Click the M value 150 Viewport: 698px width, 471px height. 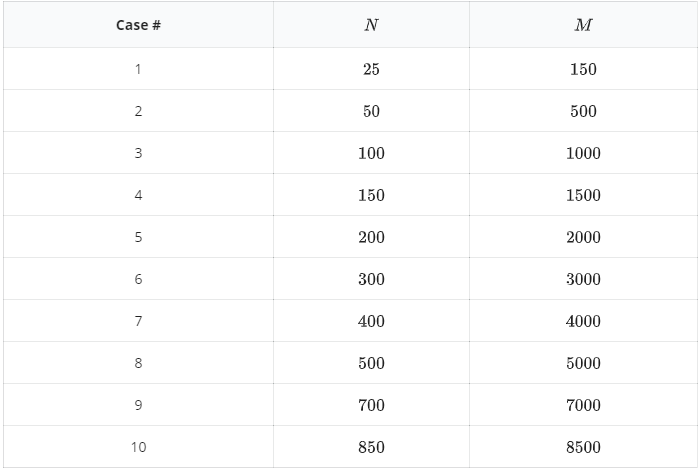583,69
